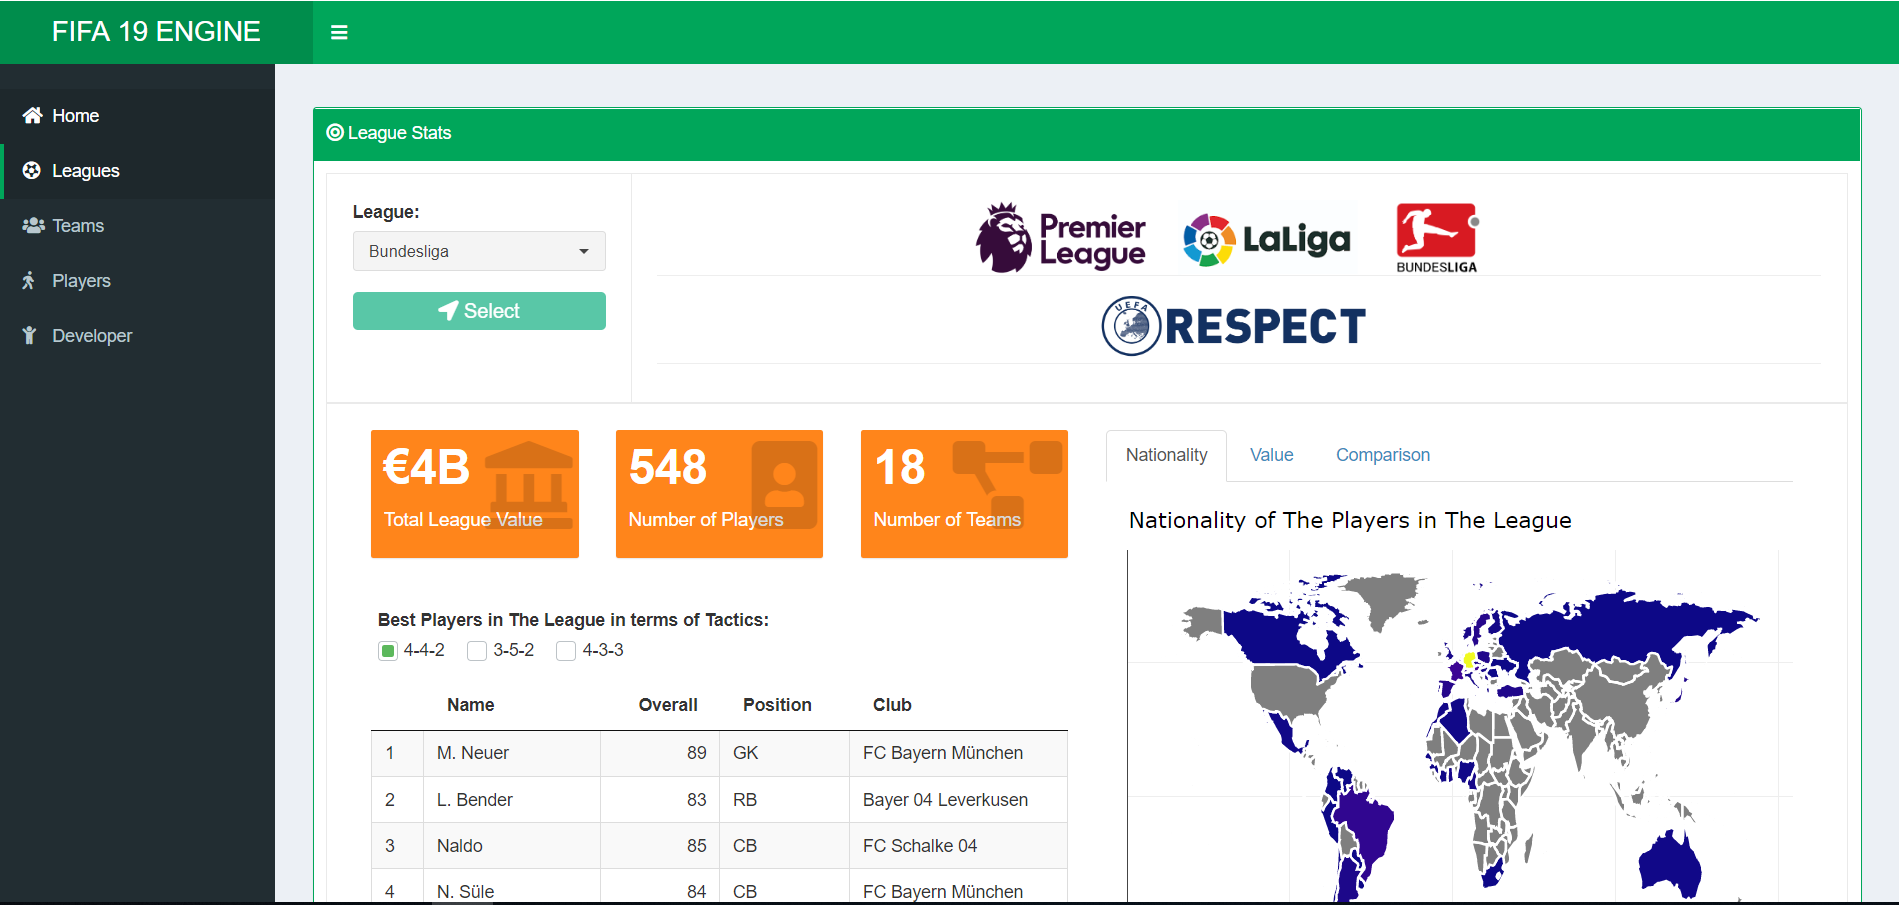Click the hamburger menu icon on green bar
This screenshot has height=905, width=1899.
340,32
